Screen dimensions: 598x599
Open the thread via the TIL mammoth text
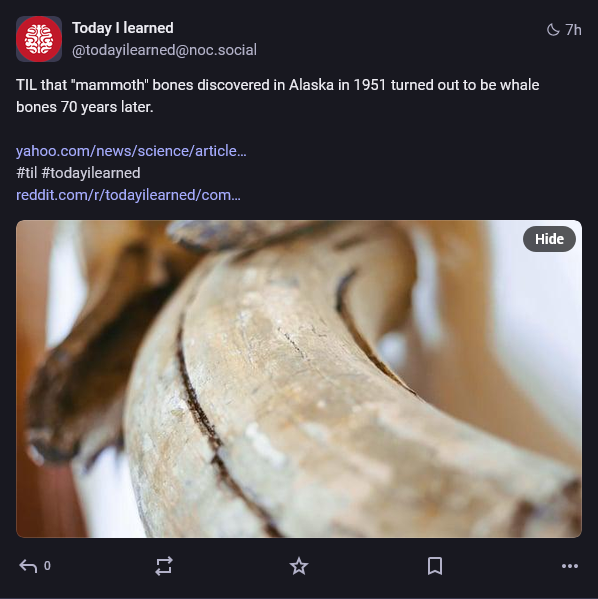pos(277,96)
